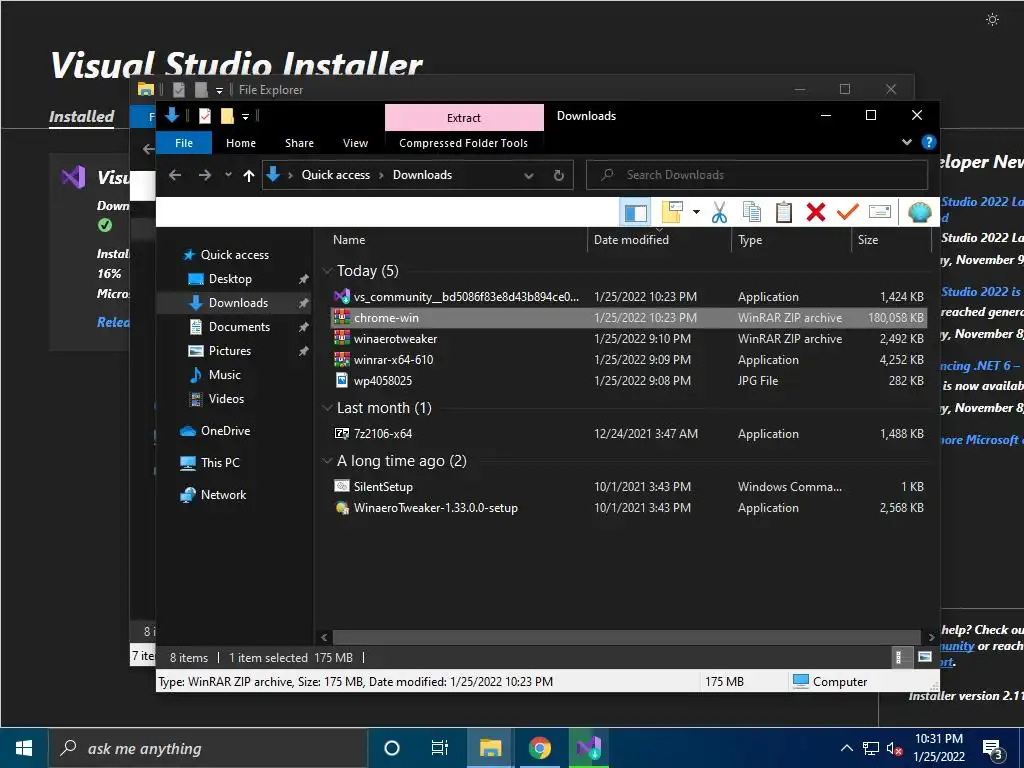Toggle theme sun icon in Visual Studio Installer
Viewport: 1024px width, 768px height.
pos(992,20)
